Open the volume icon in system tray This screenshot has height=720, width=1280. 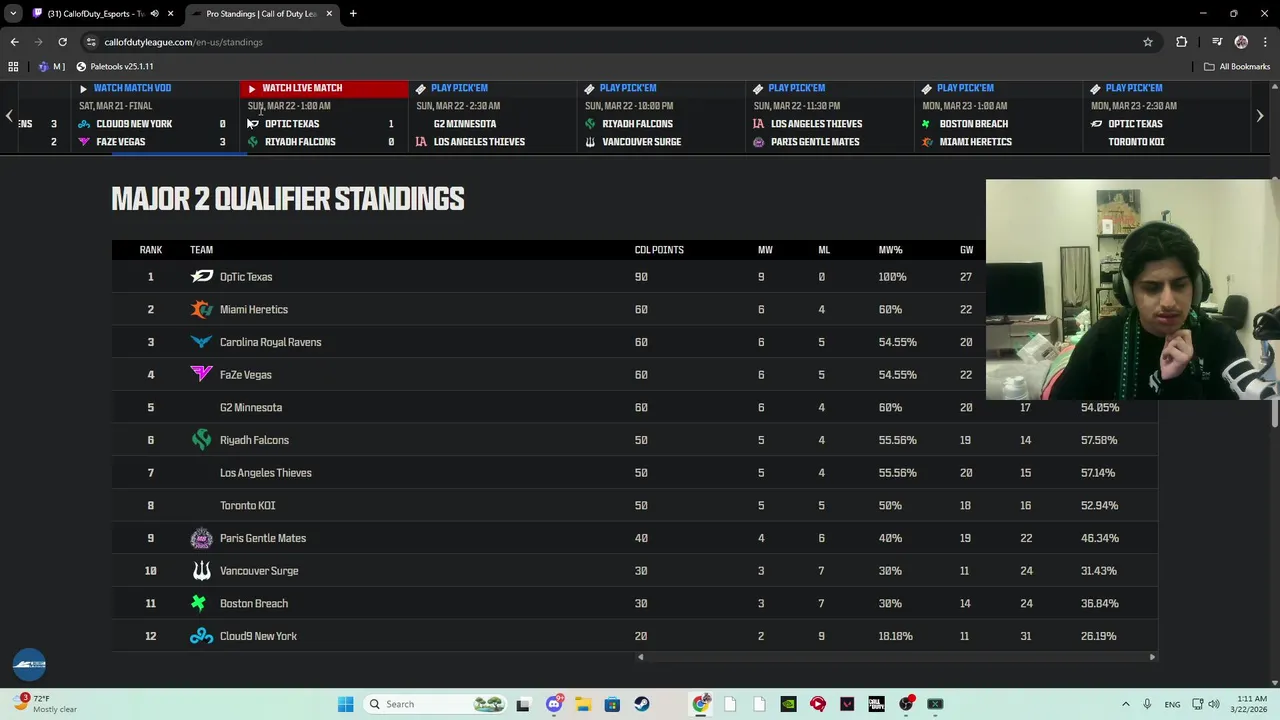coord(1214,704)
